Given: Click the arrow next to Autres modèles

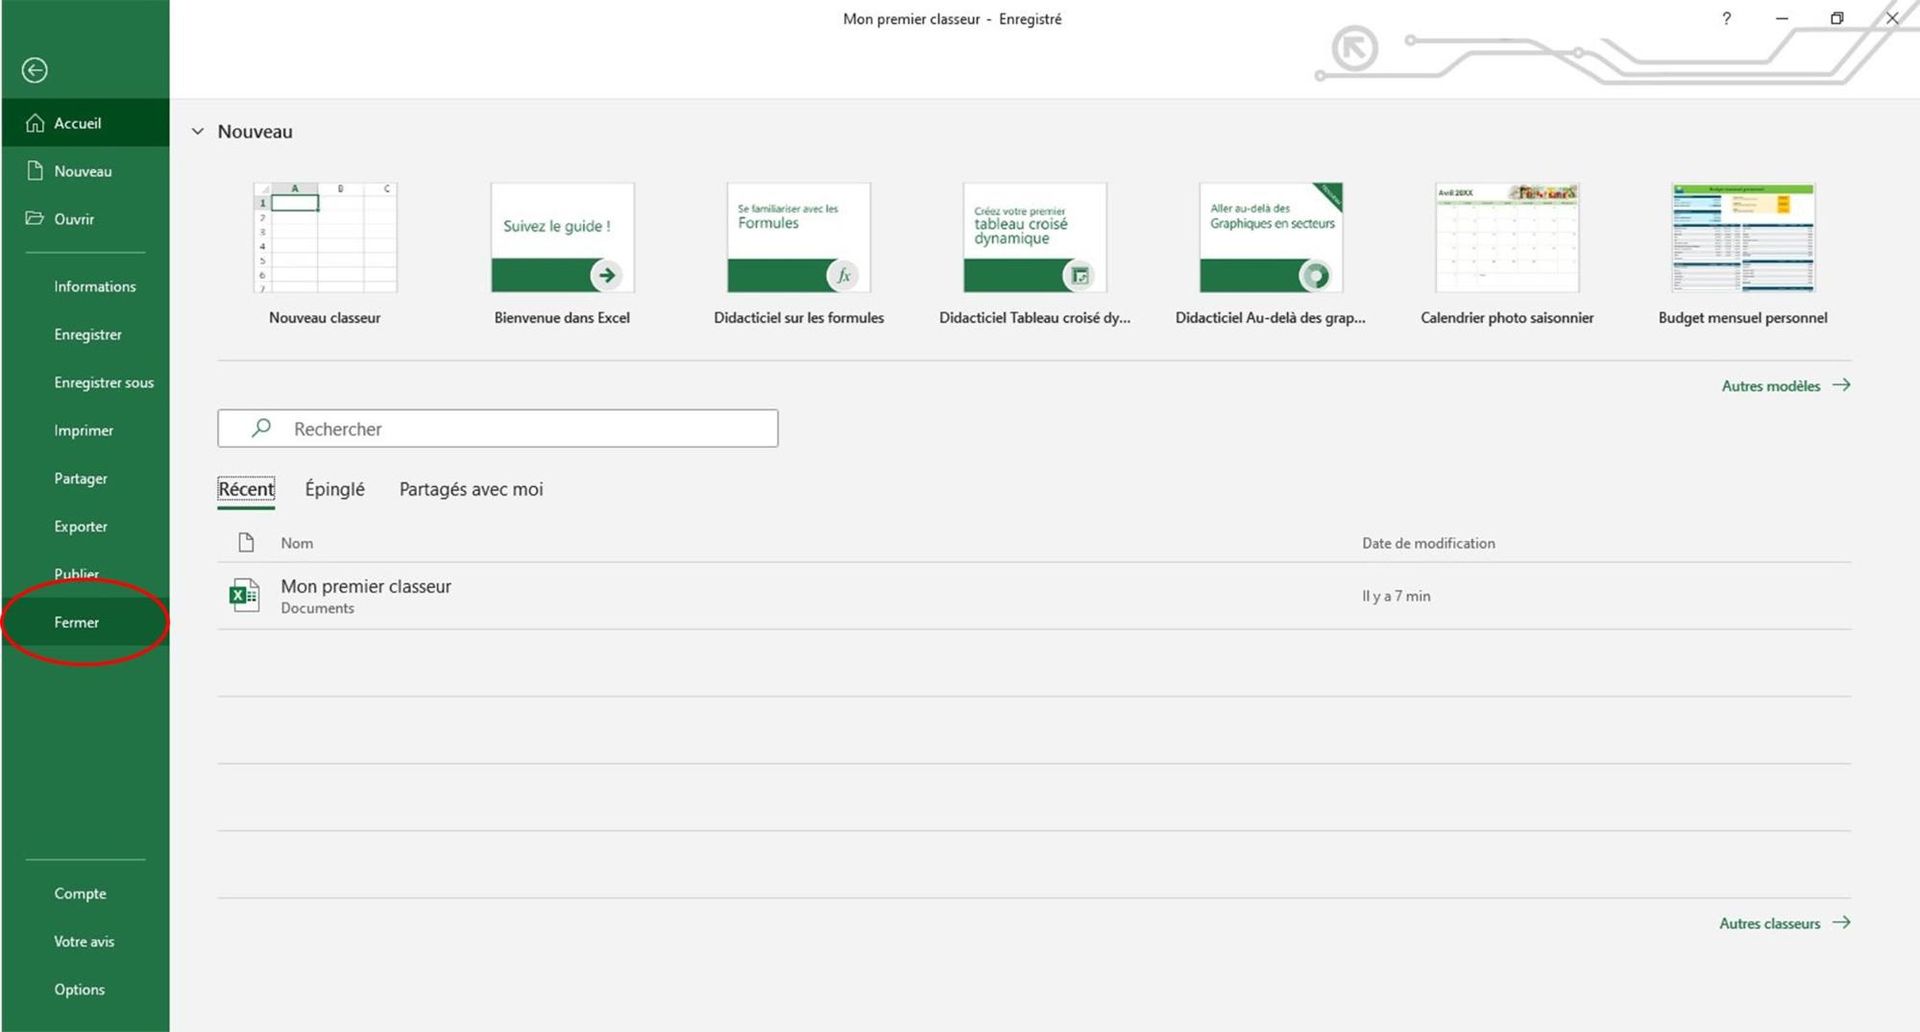Looking at the screenshot, I should tap(1841, 385).
